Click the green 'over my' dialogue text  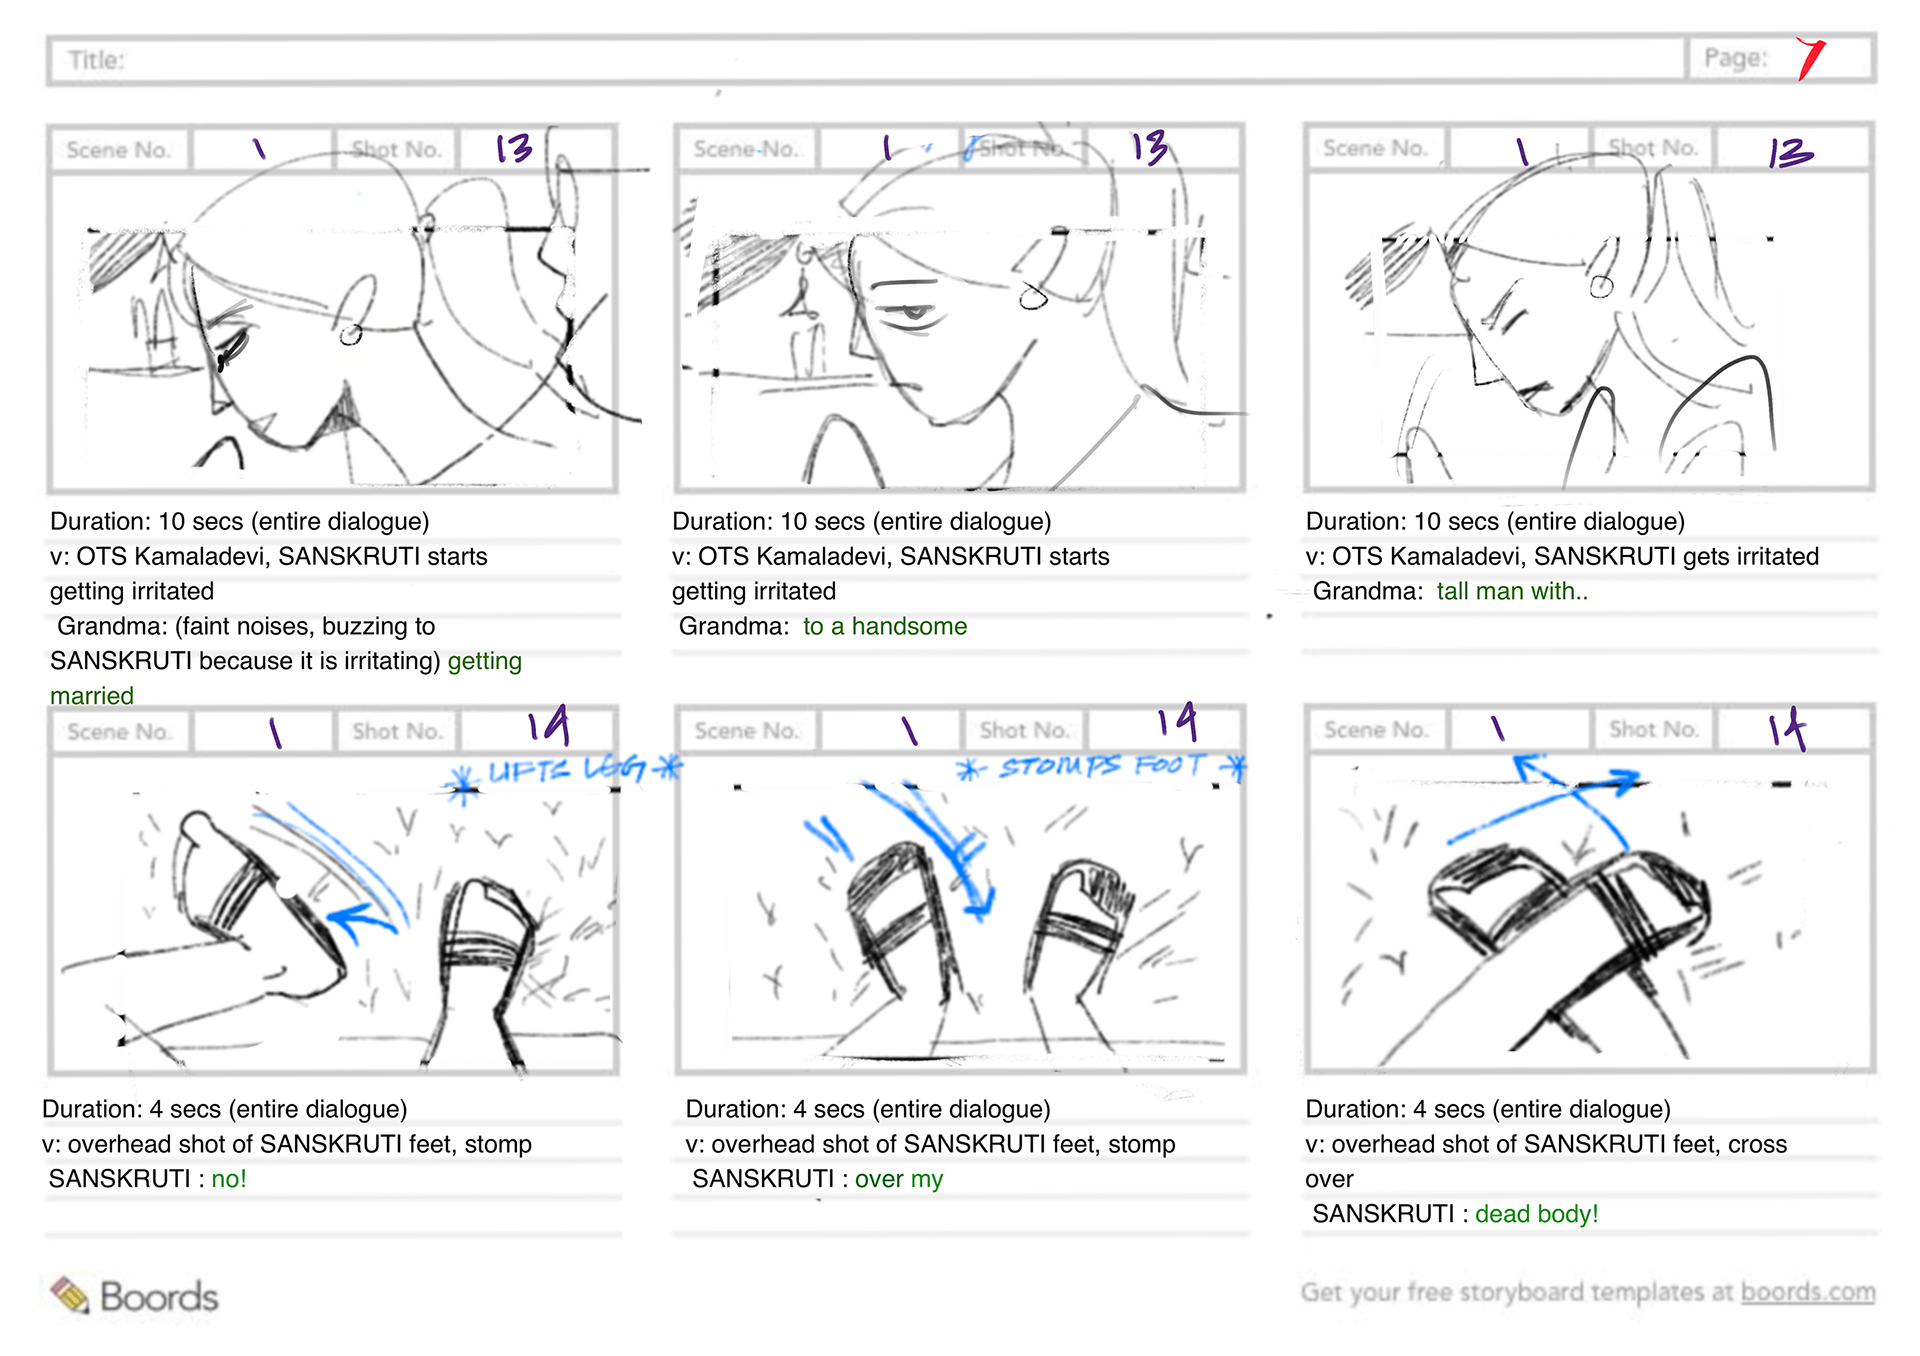coord(899,1179)
